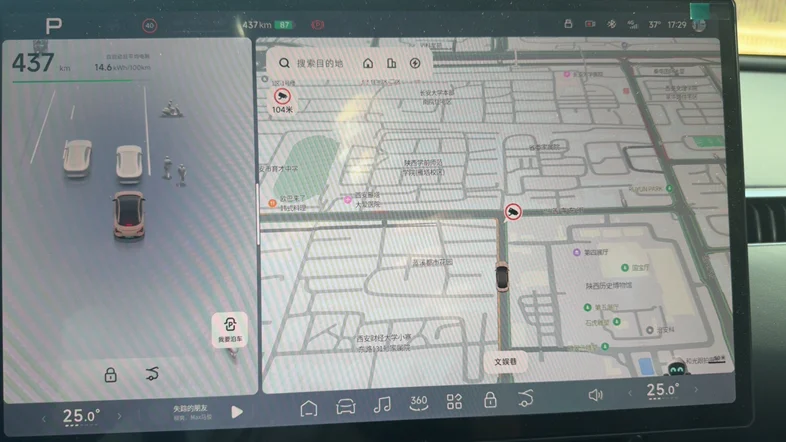The height and width of the screenshot is (442, 786).
Task: Select the 14.6 kWh/100km consumption value
Action: (x=123, y=67)
